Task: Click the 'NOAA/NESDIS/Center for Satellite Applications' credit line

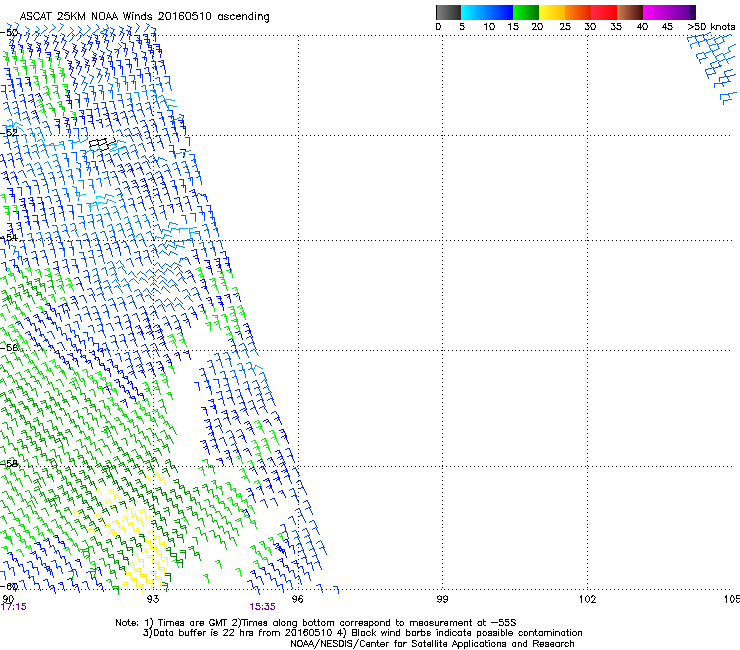Action: pos(432,644)
